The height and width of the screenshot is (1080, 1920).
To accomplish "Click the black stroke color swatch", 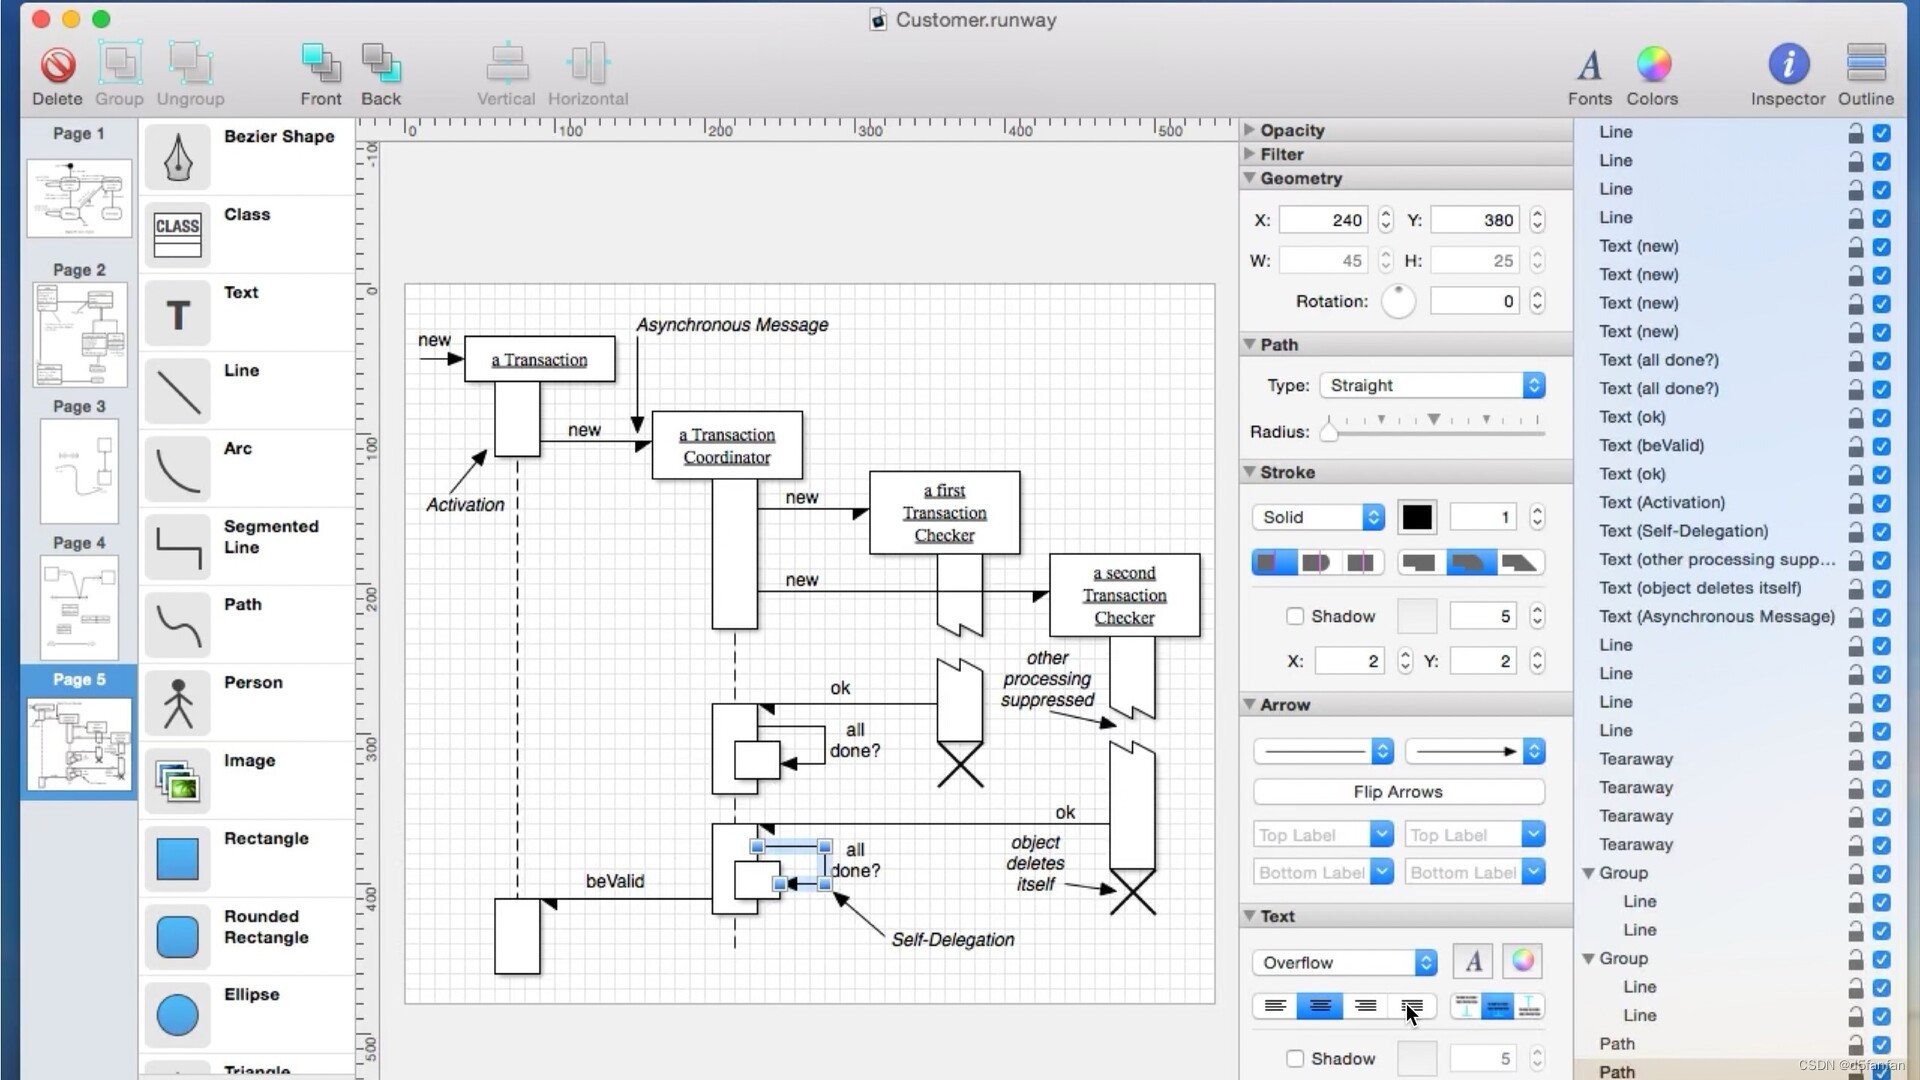I will click(1416, 517).
